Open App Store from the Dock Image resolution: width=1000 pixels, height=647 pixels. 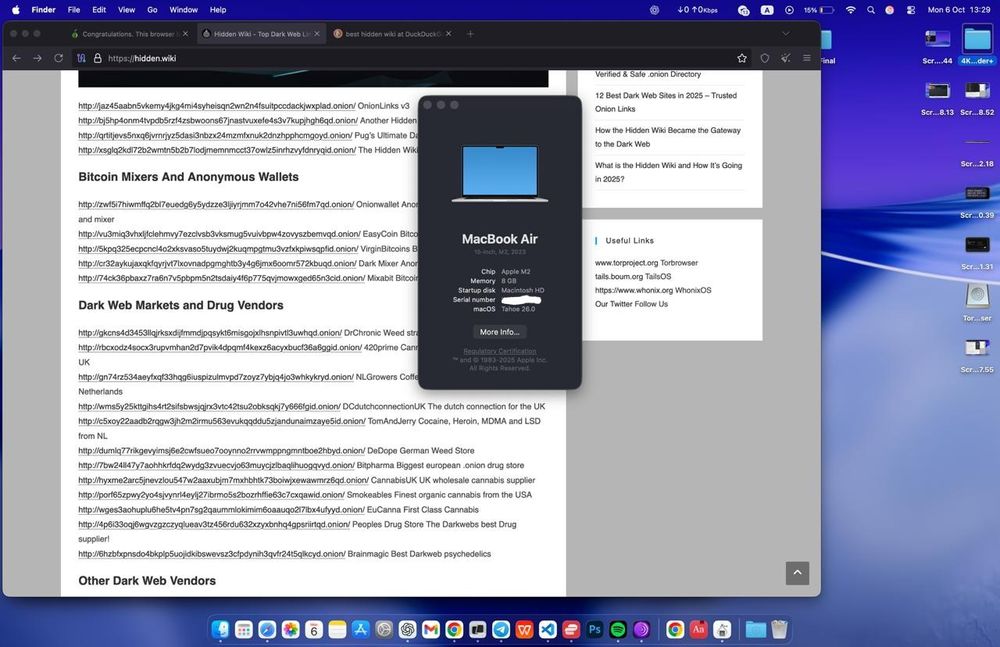click(361, 630)
